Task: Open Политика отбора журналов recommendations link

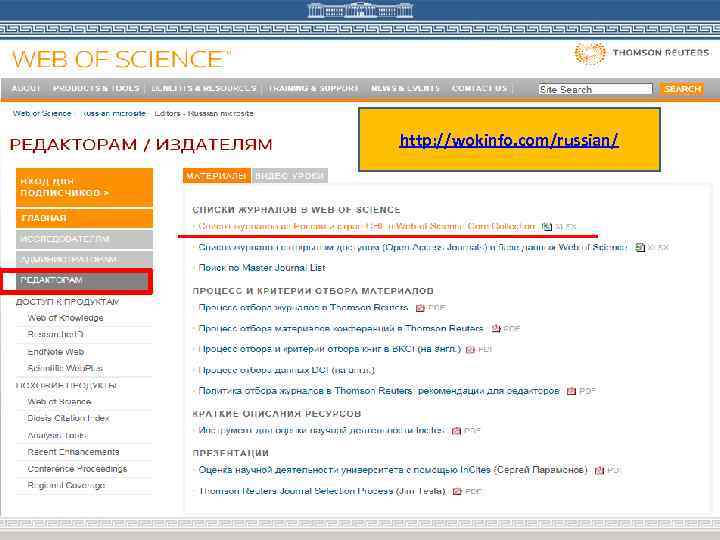Action: (379, 391)
